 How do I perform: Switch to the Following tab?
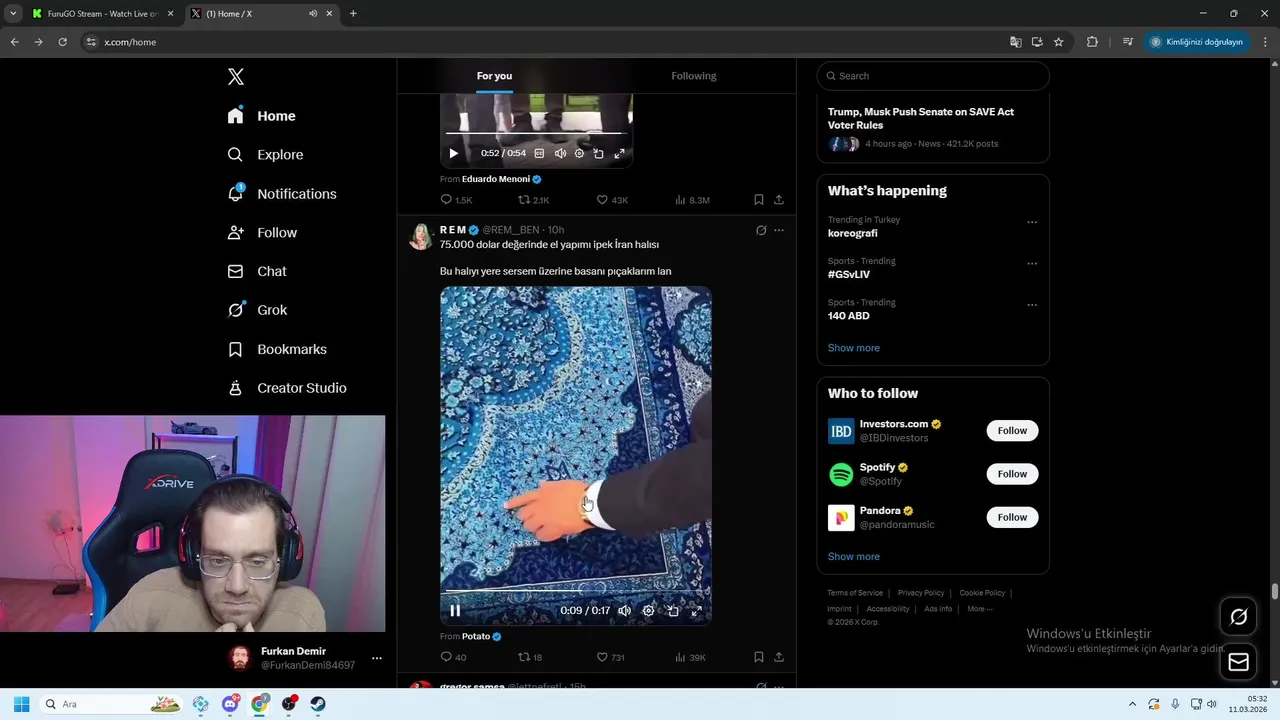(694, 76)
